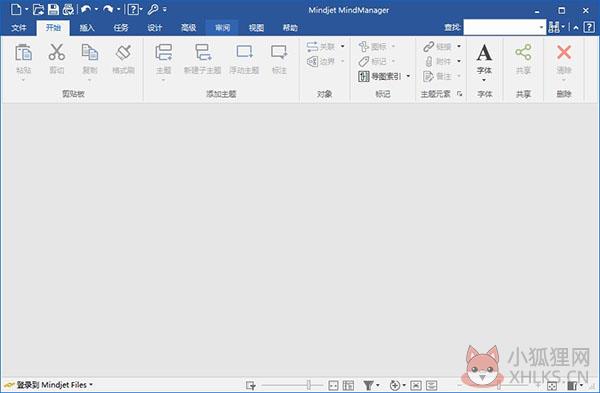Click the red X Clear (清除) icon
This screenshot has height=393, width=600.
pyautogui.click(x=564, y=52)
